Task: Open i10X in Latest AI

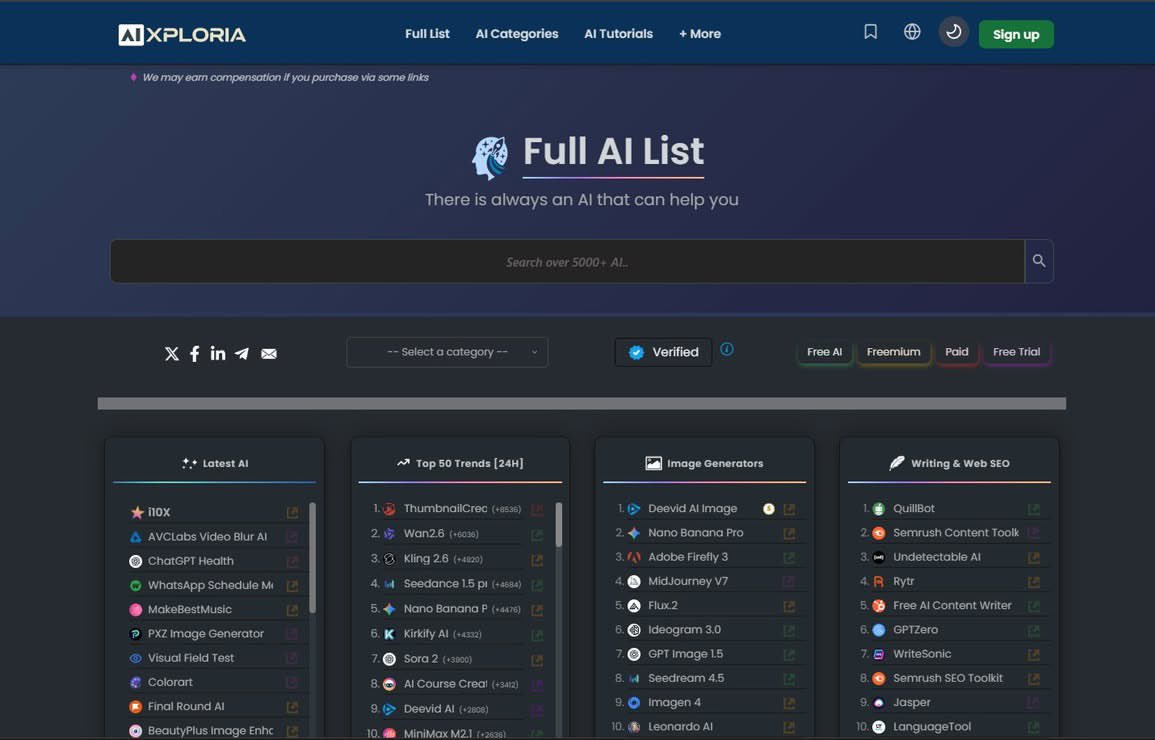Action: point(159,512)
